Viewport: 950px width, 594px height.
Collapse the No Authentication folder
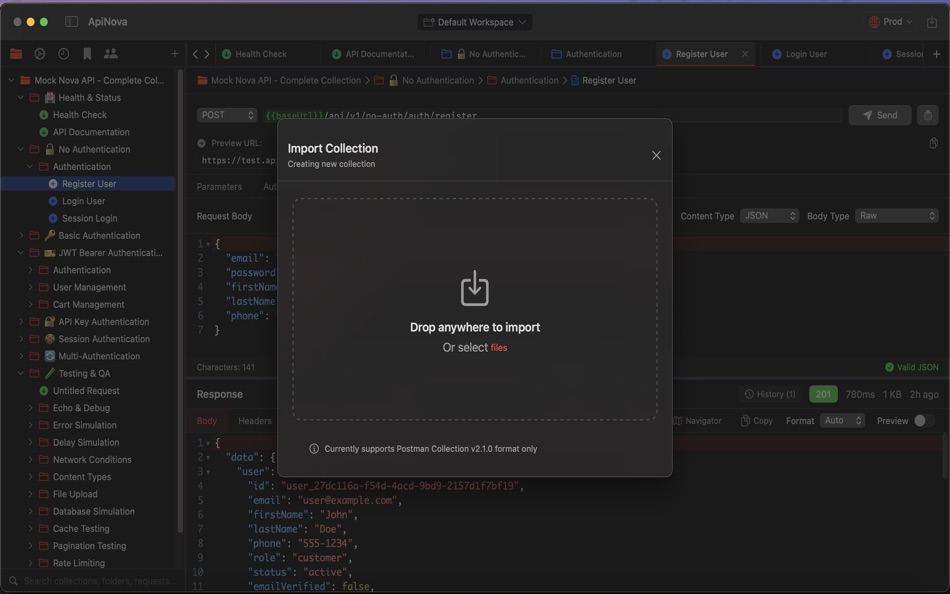pos(21,149)
